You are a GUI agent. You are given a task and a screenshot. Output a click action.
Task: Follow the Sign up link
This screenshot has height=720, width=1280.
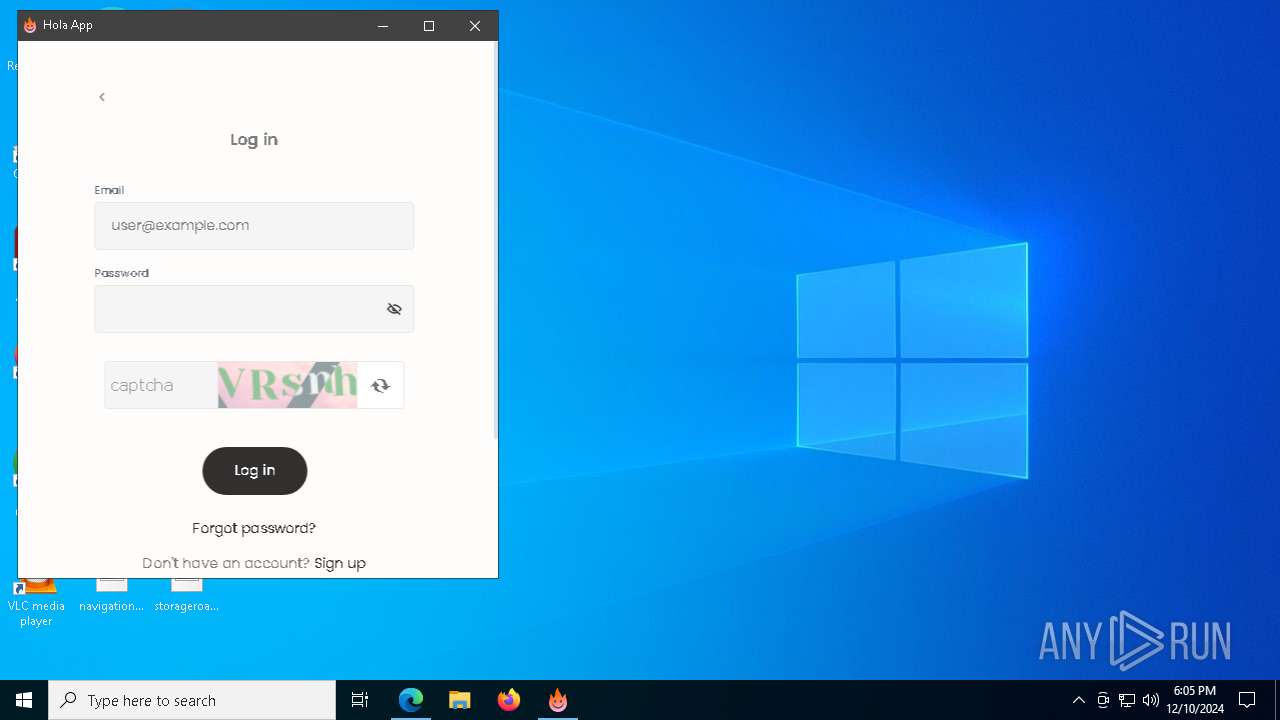tap(340, 563)
